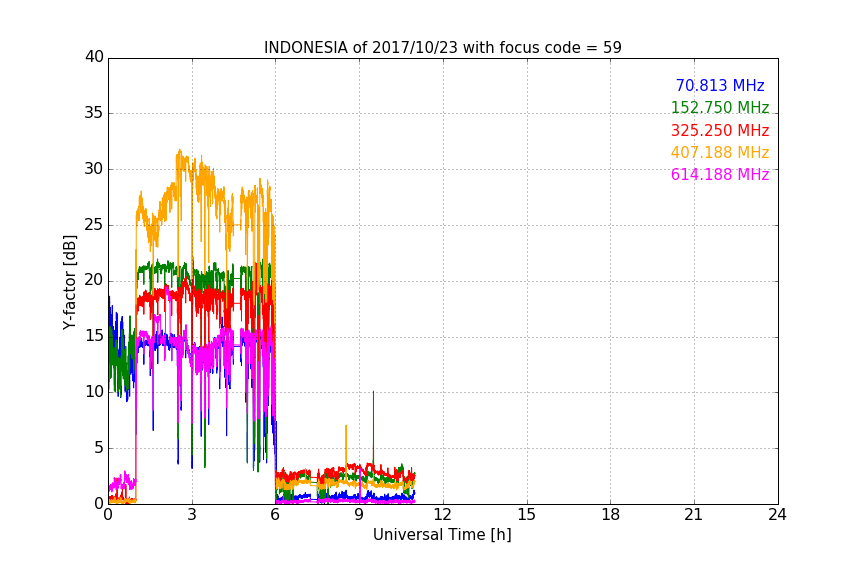Image resolution: width=864 pixels, height=576 pixels.
Task: Select the blue 70.813 MHz legend label
Action: point(720,85)
